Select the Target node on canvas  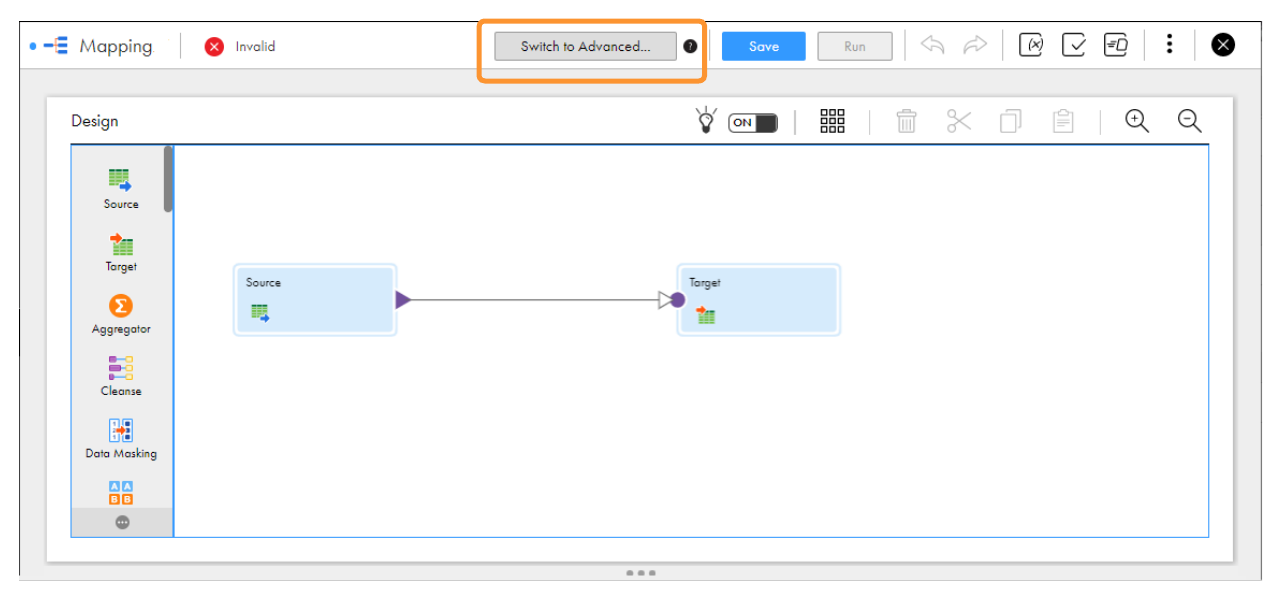pyautogui.click(x=759, y=300)
